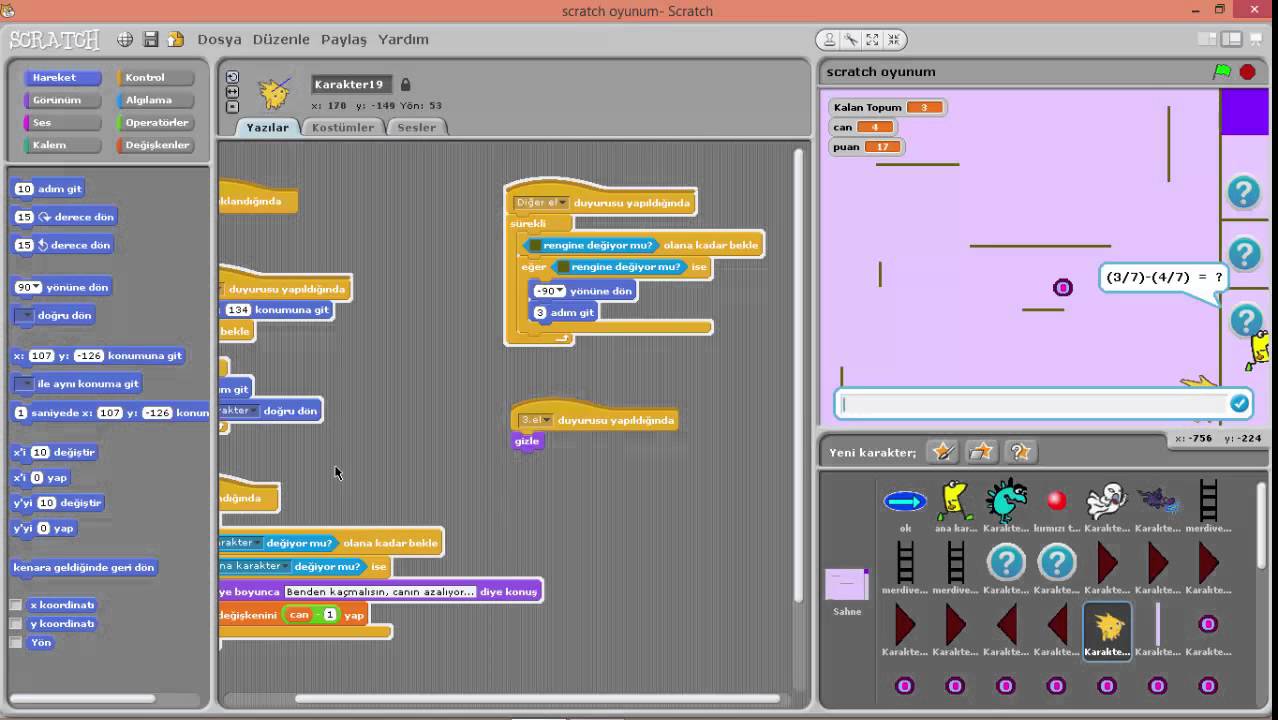
Task: Select the duplicate stamp tool
Action: pos(829,40)
